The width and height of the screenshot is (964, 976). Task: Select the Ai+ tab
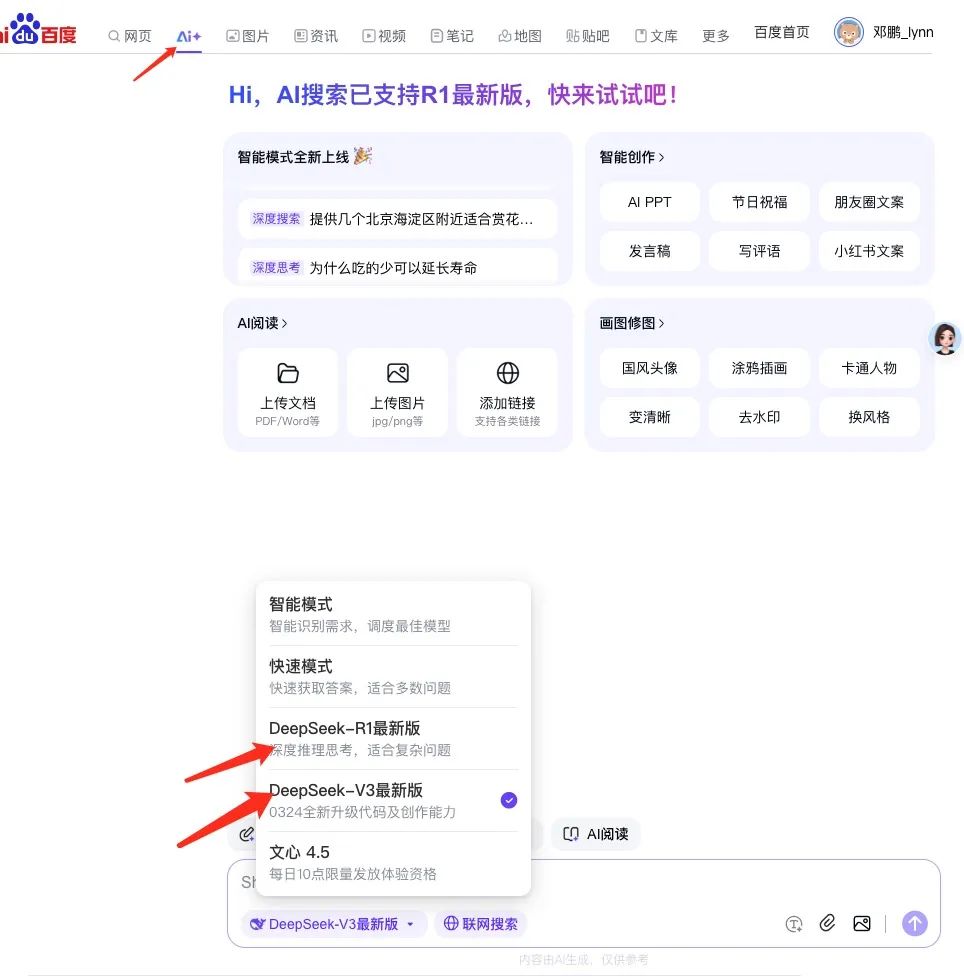[189, 36]
